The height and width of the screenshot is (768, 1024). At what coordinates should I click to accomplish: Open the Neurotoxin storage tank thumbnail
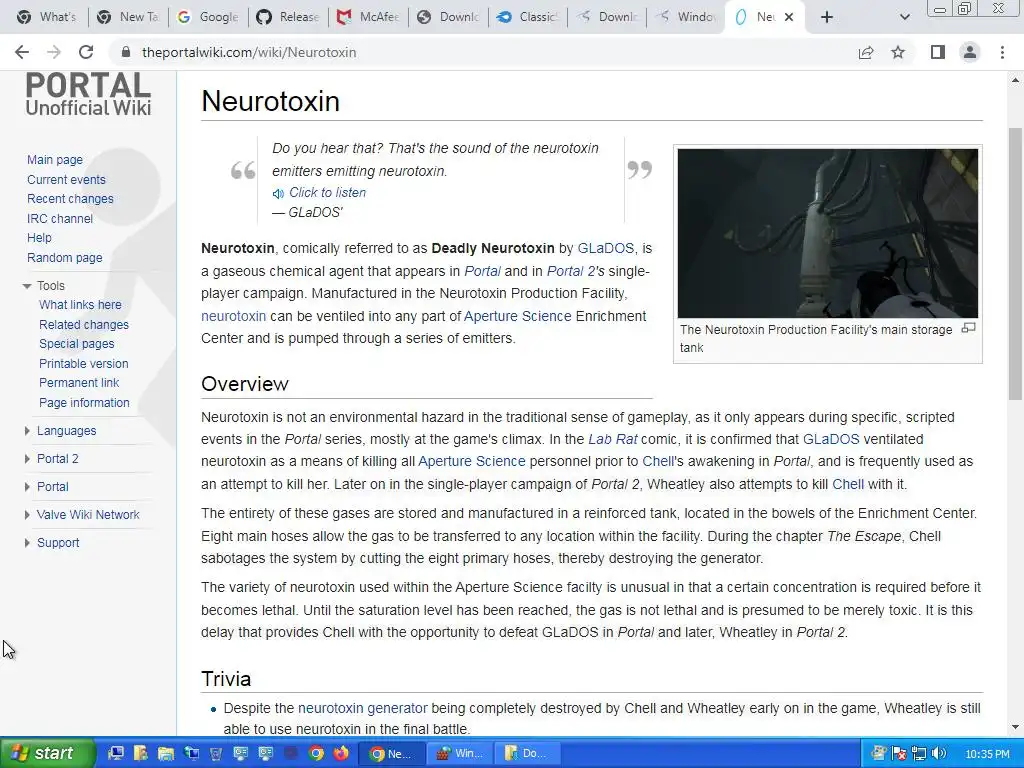[827, 233]
